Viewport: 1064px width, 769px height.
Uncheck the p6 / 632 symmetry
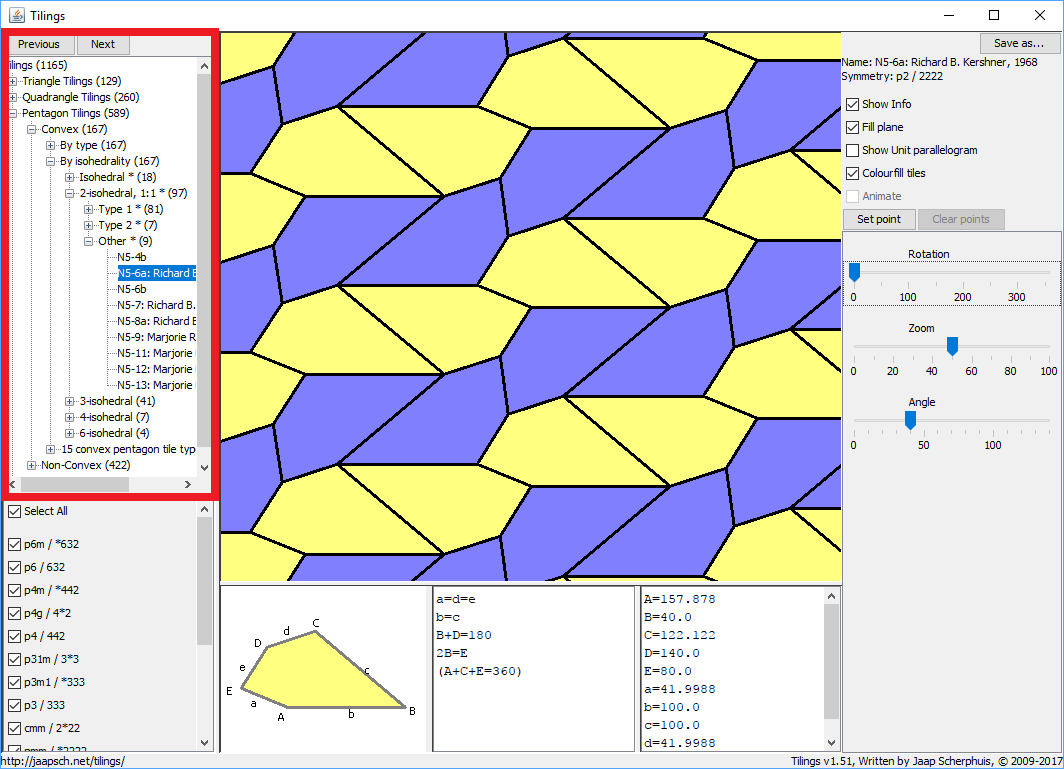coord(14,567)
